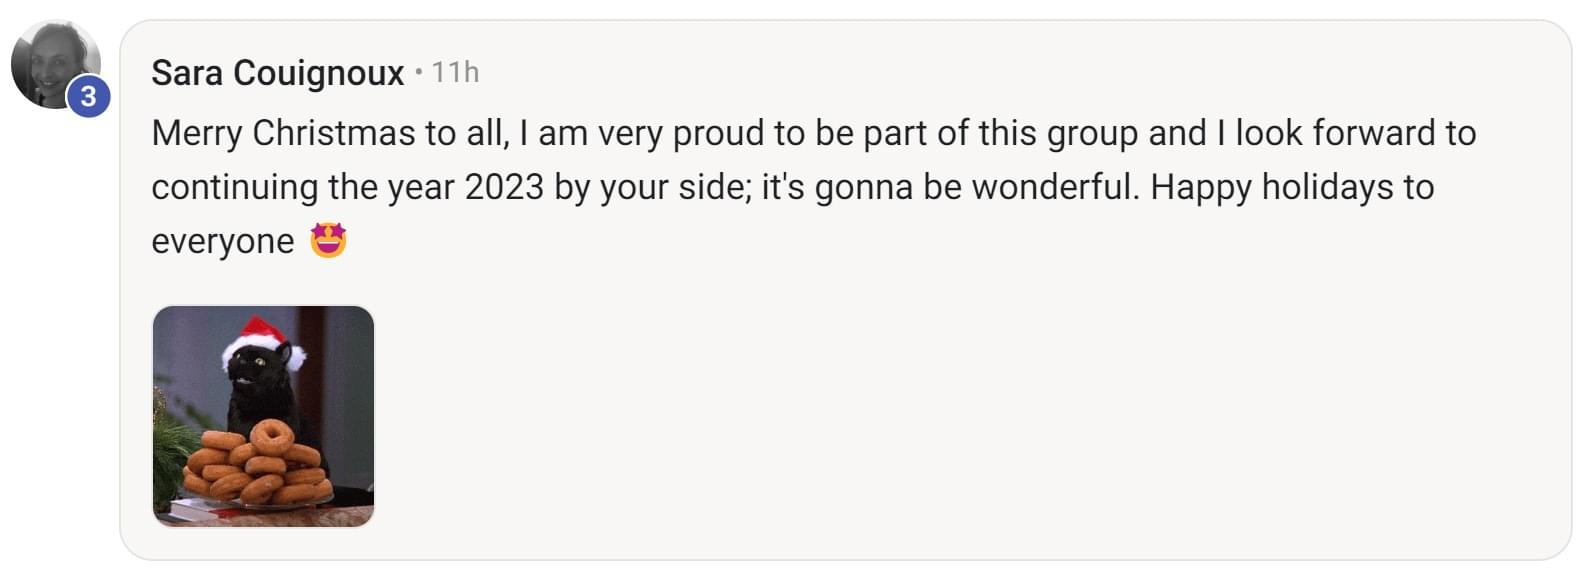Click the 11h message timestamp
This screenshot has width=1587, height=574.
(x=455, y=72)
